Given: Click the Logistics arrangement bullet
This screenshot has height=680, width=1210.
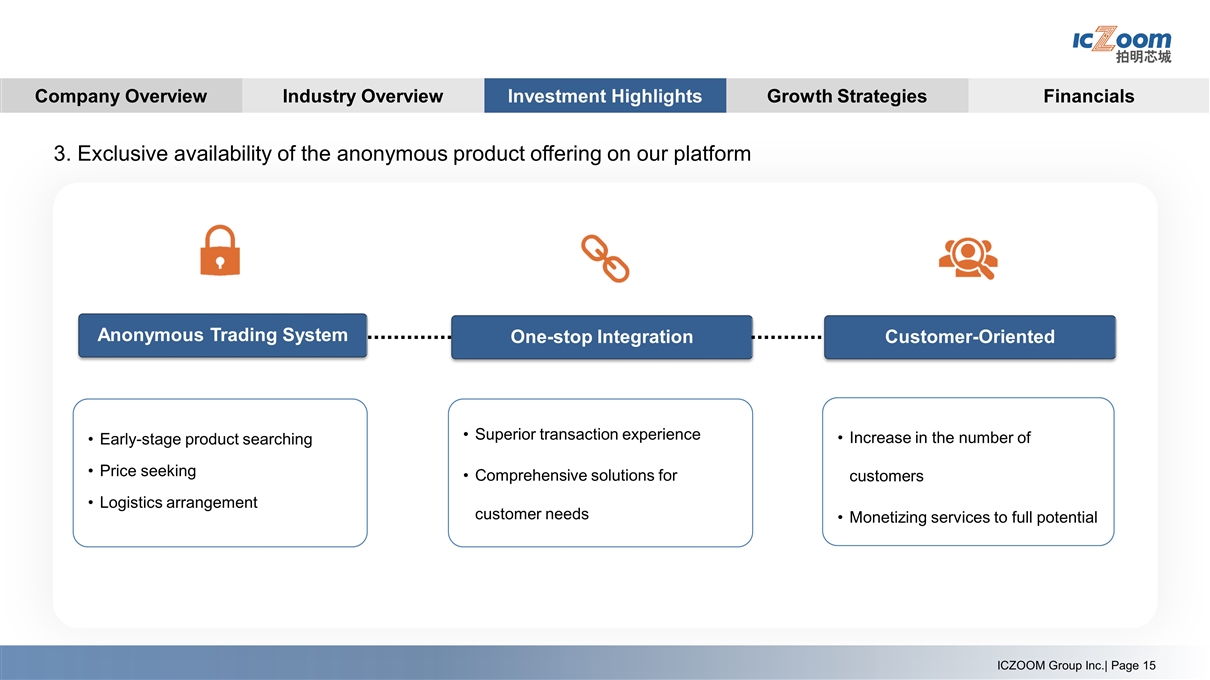Looking at the screenshot, I should [178, 502].
